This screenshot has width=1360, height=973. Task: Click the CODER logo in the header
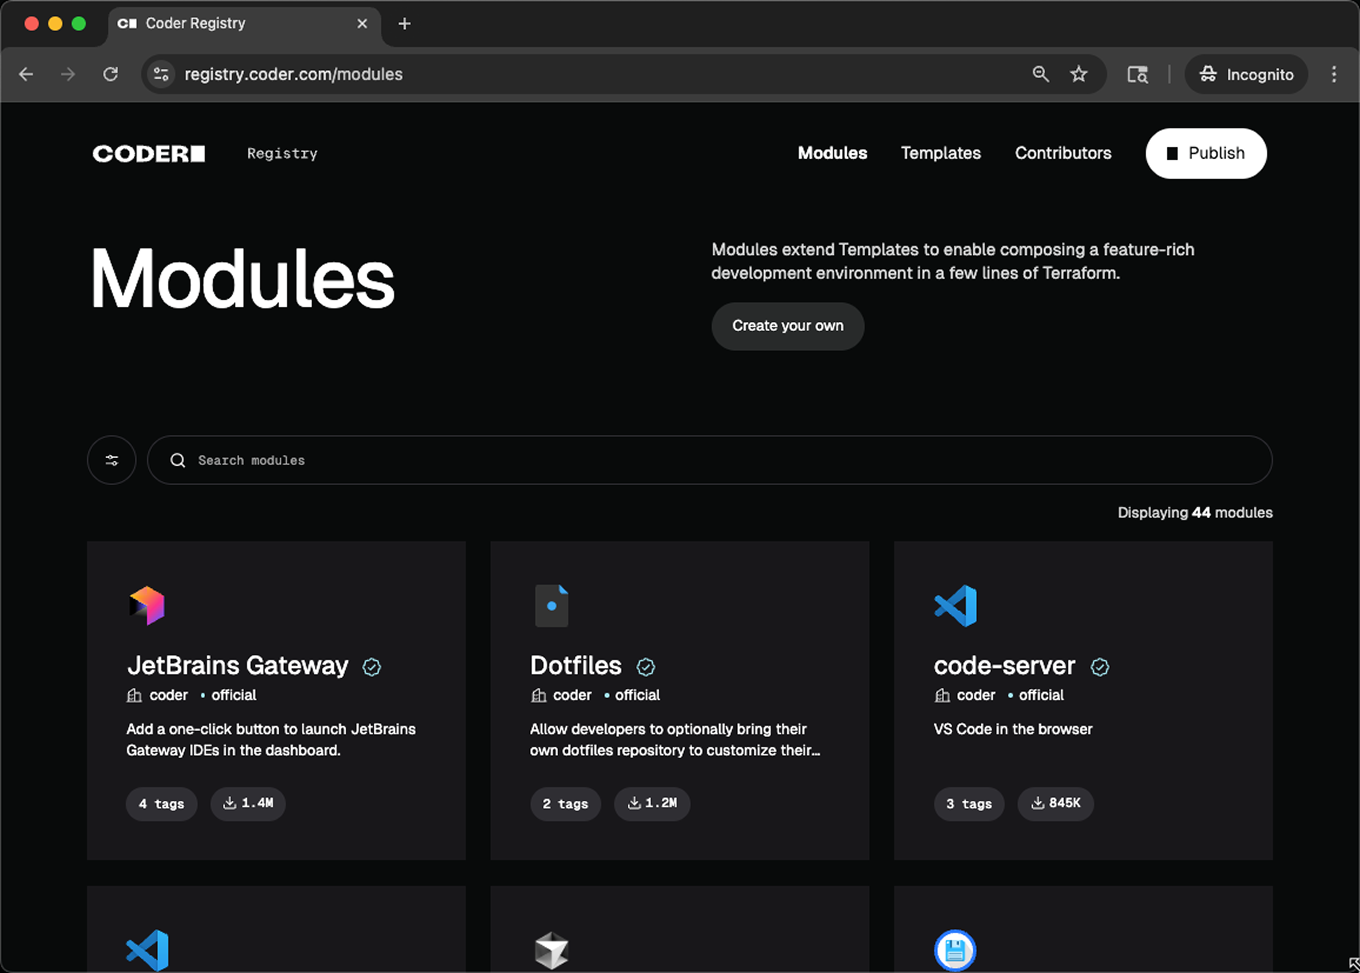click(149, 153)
